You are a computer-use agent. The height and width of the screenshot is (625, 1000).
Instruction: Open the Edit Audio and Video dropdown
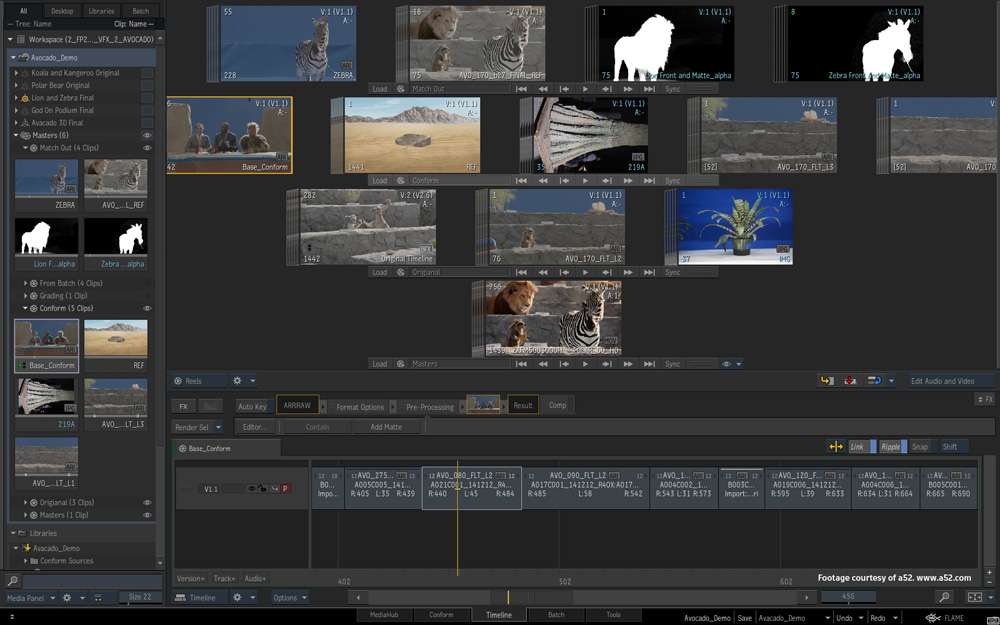click(951, 381)
